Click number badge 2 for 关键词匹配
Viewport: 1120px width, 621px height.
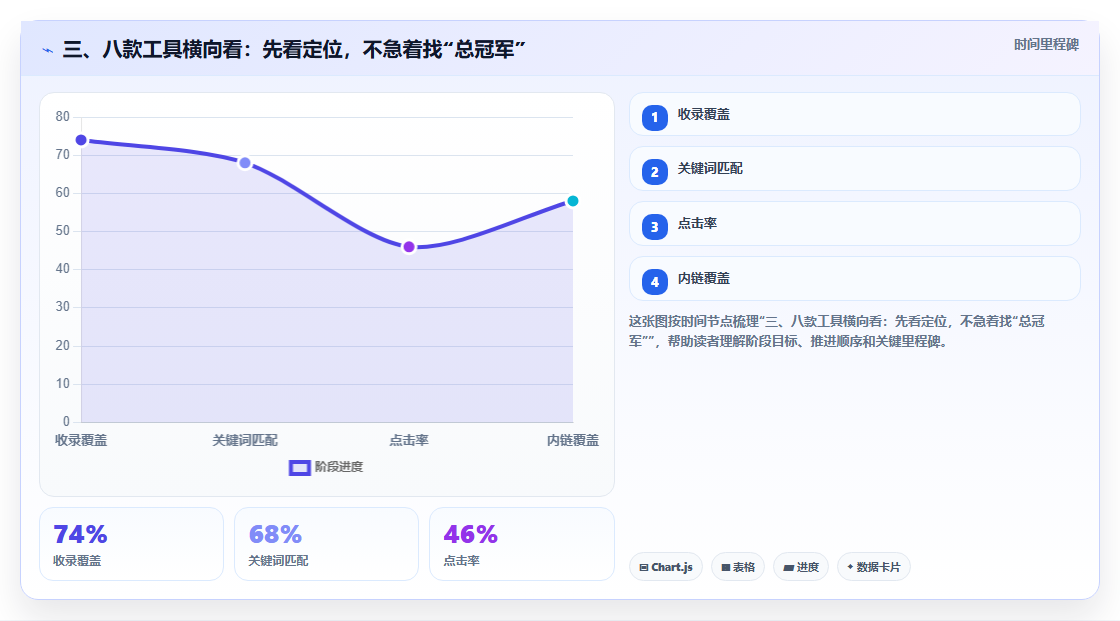[654, 172]
